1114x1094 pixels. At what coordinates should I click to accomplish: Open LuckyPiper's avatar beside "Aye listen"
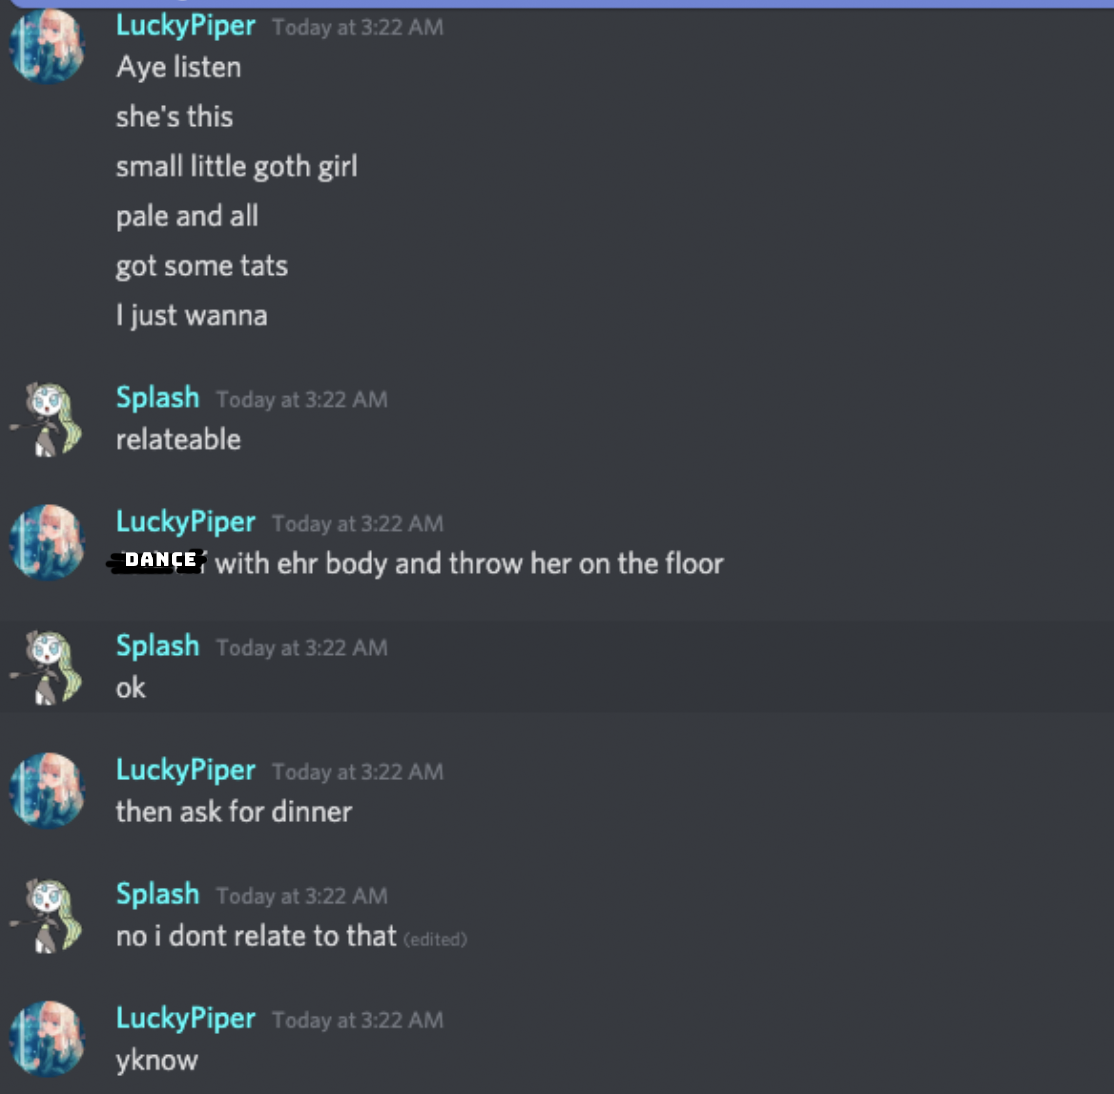(47, 46)
